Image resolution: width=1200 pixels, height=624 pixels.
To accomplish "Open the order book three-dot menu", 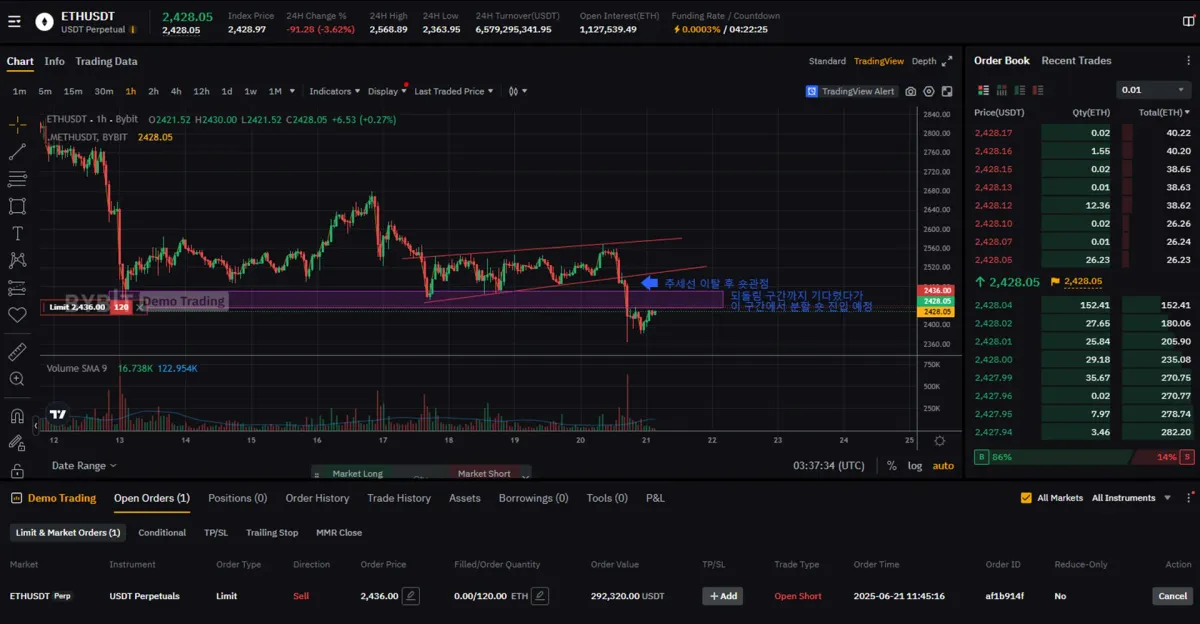I will point(1186,61).
